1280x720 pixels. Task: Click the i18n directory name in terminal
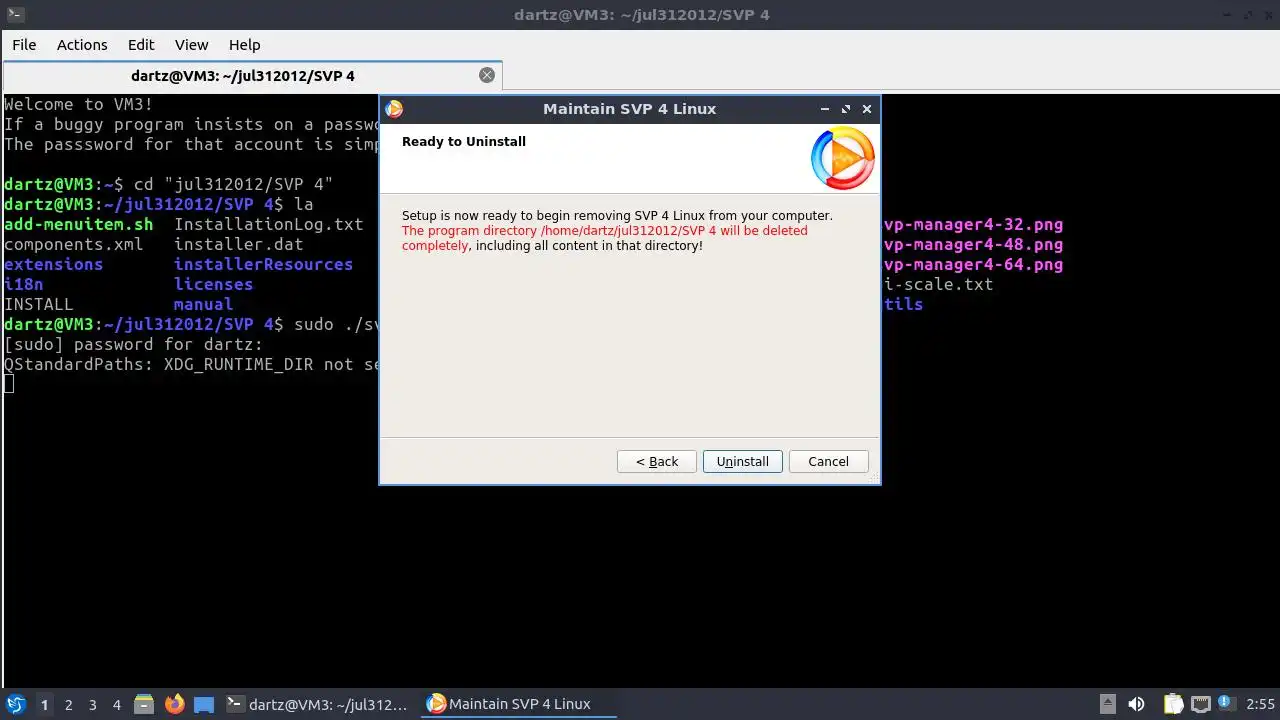(24, 284)
